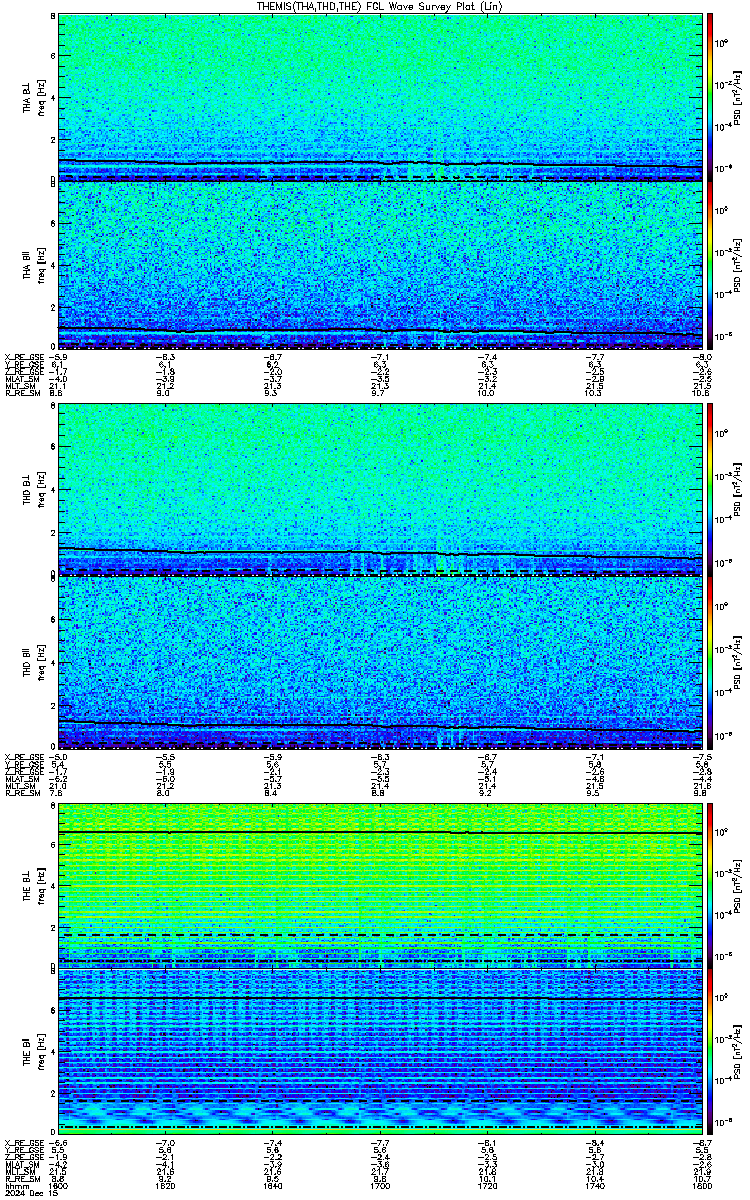The width and height of the screenshot is (750, 1200).
Task: Click the '1600' time tick label at the bottom
Action: point(59,1186)
